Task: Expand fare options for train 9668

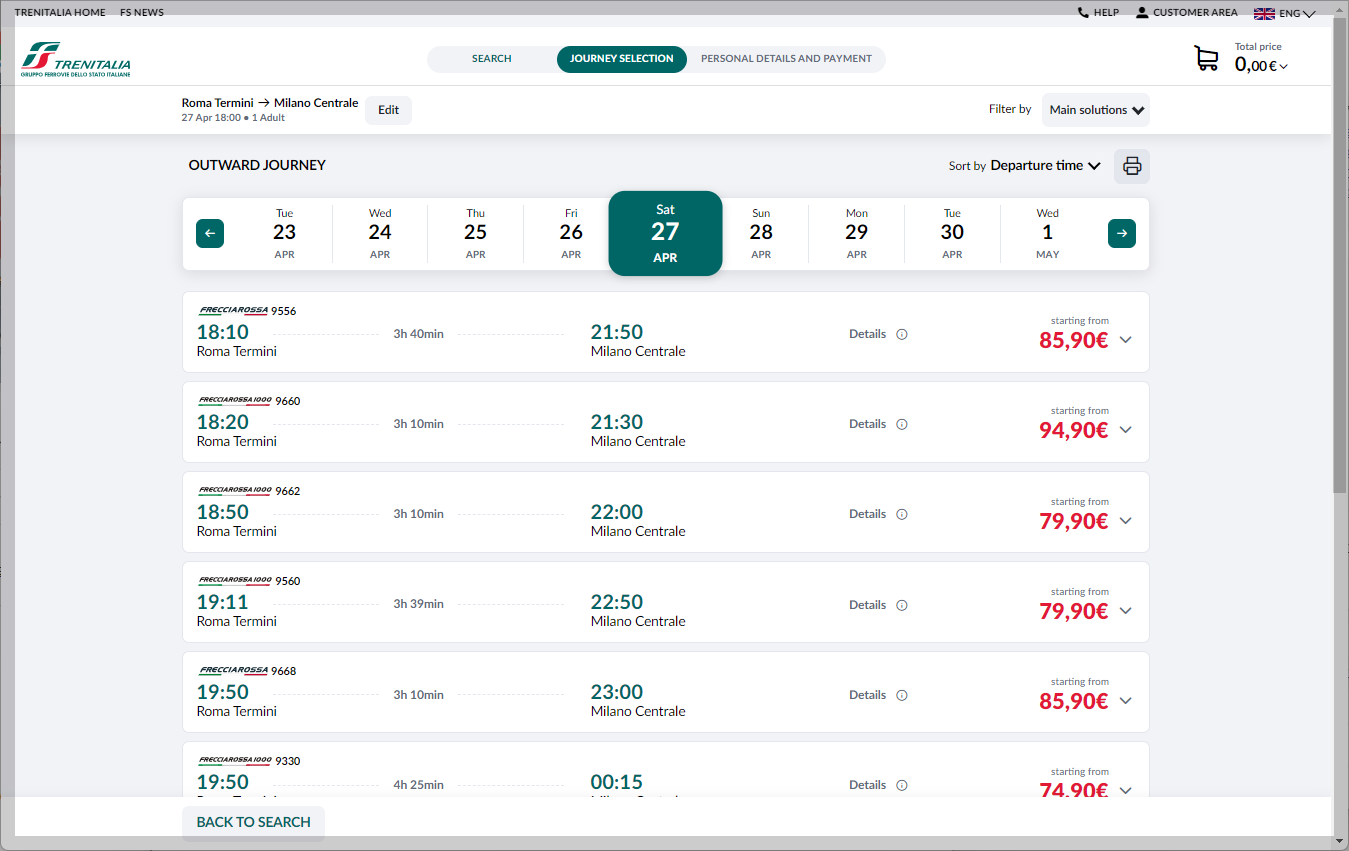Action: [x=1126, y=701]
